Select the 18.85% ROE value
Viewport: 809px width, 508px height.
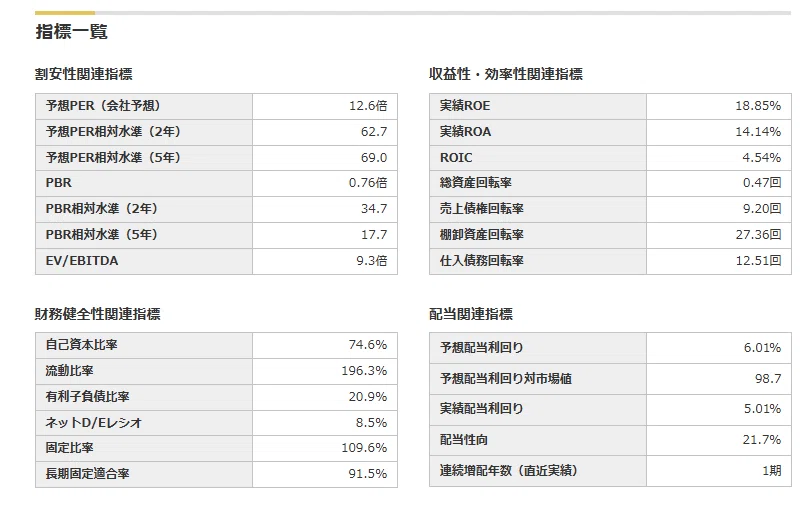pos(758,106)
